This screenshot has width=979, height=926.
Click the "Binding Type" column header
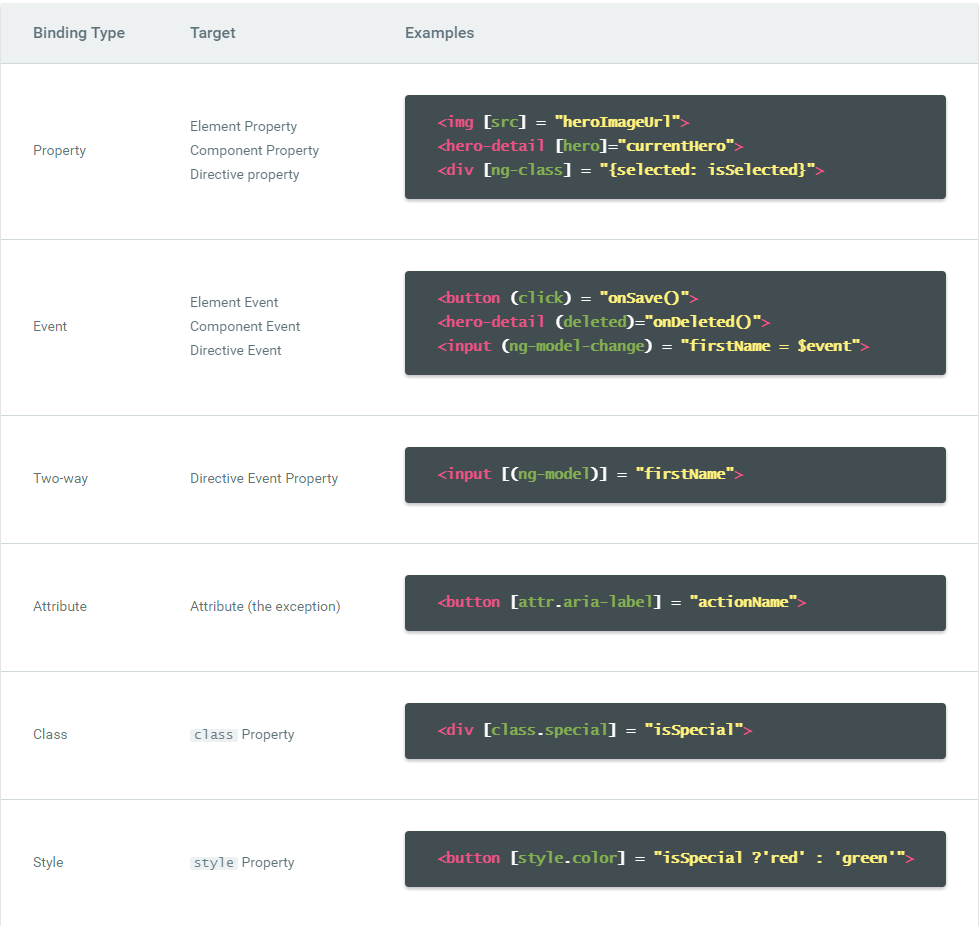point(79,33)
